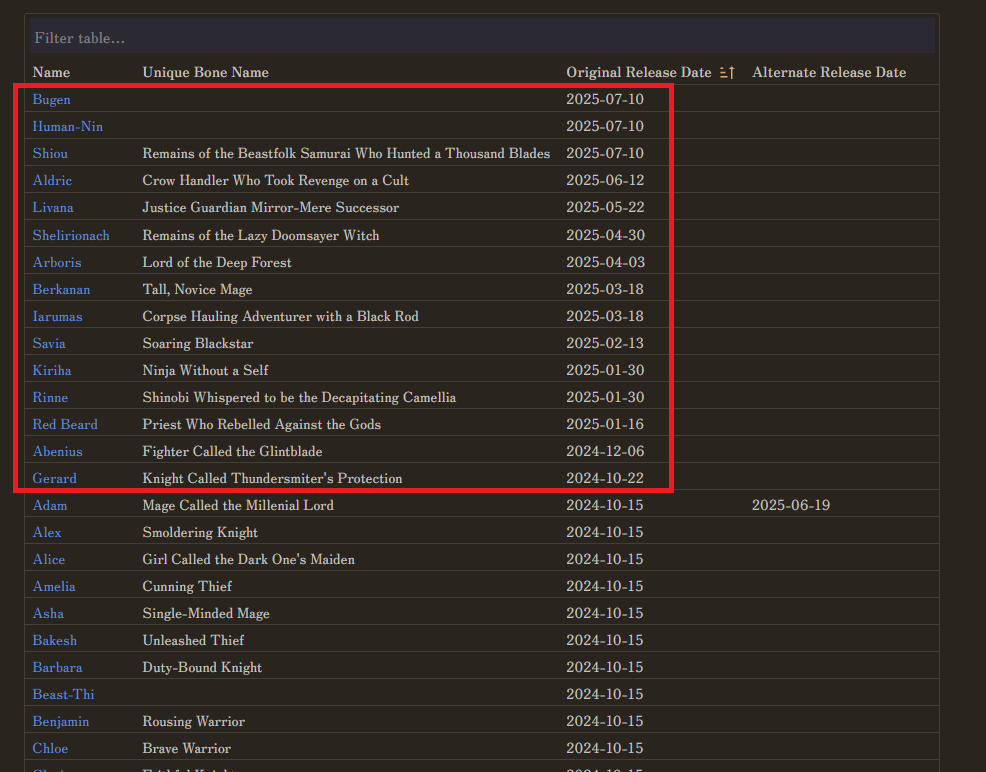
Task: Open the Iarumas link
Action: [58, 316]
